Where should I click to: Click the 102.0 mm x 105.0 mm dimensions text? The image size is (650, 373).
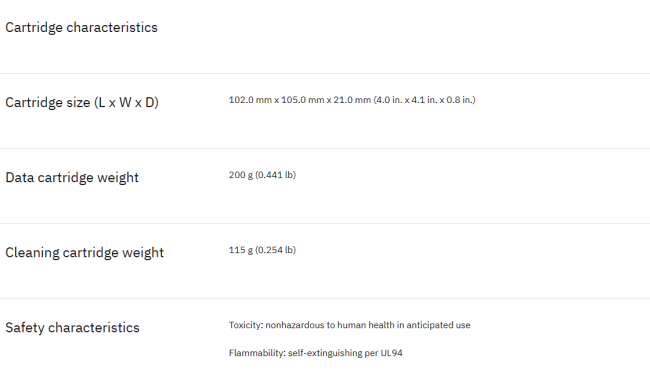tap(276, 100)
